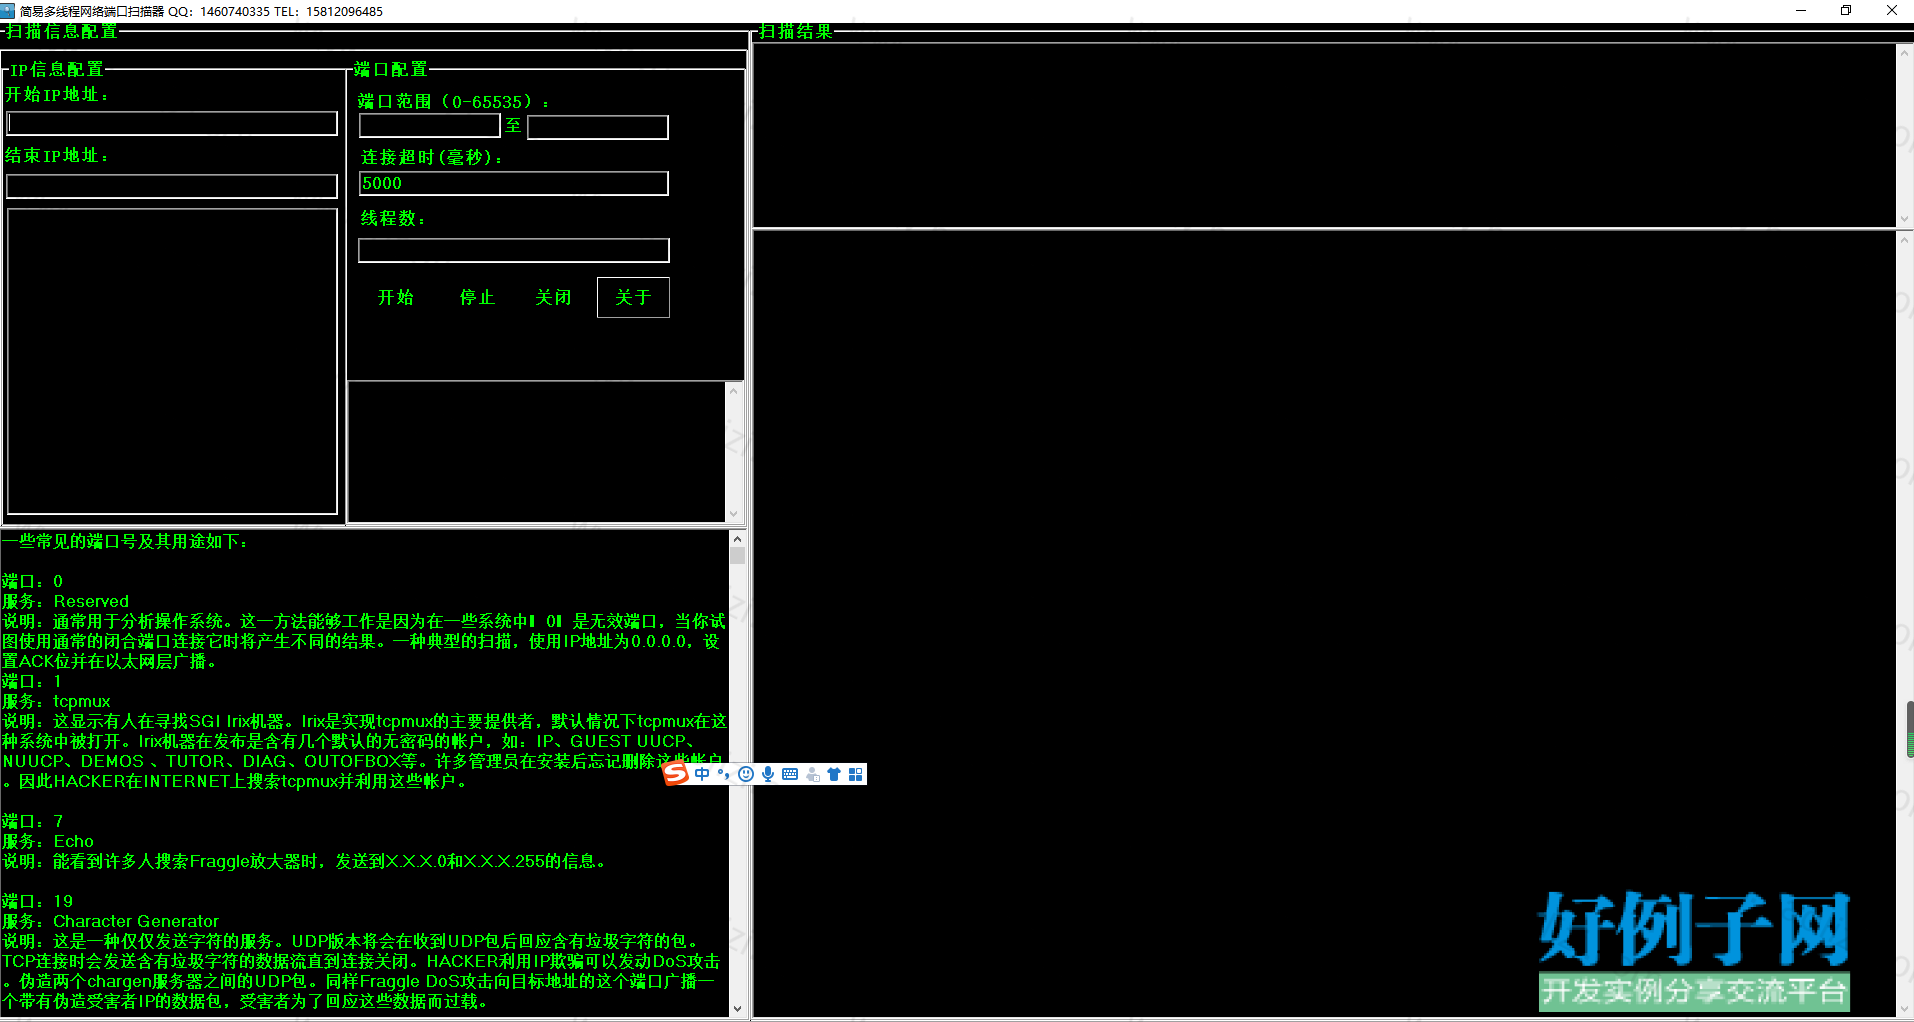Click the text '服务: Reserved'
Image resolution: width=1914 pixels, height=1022 pixels.
[66, 601]
